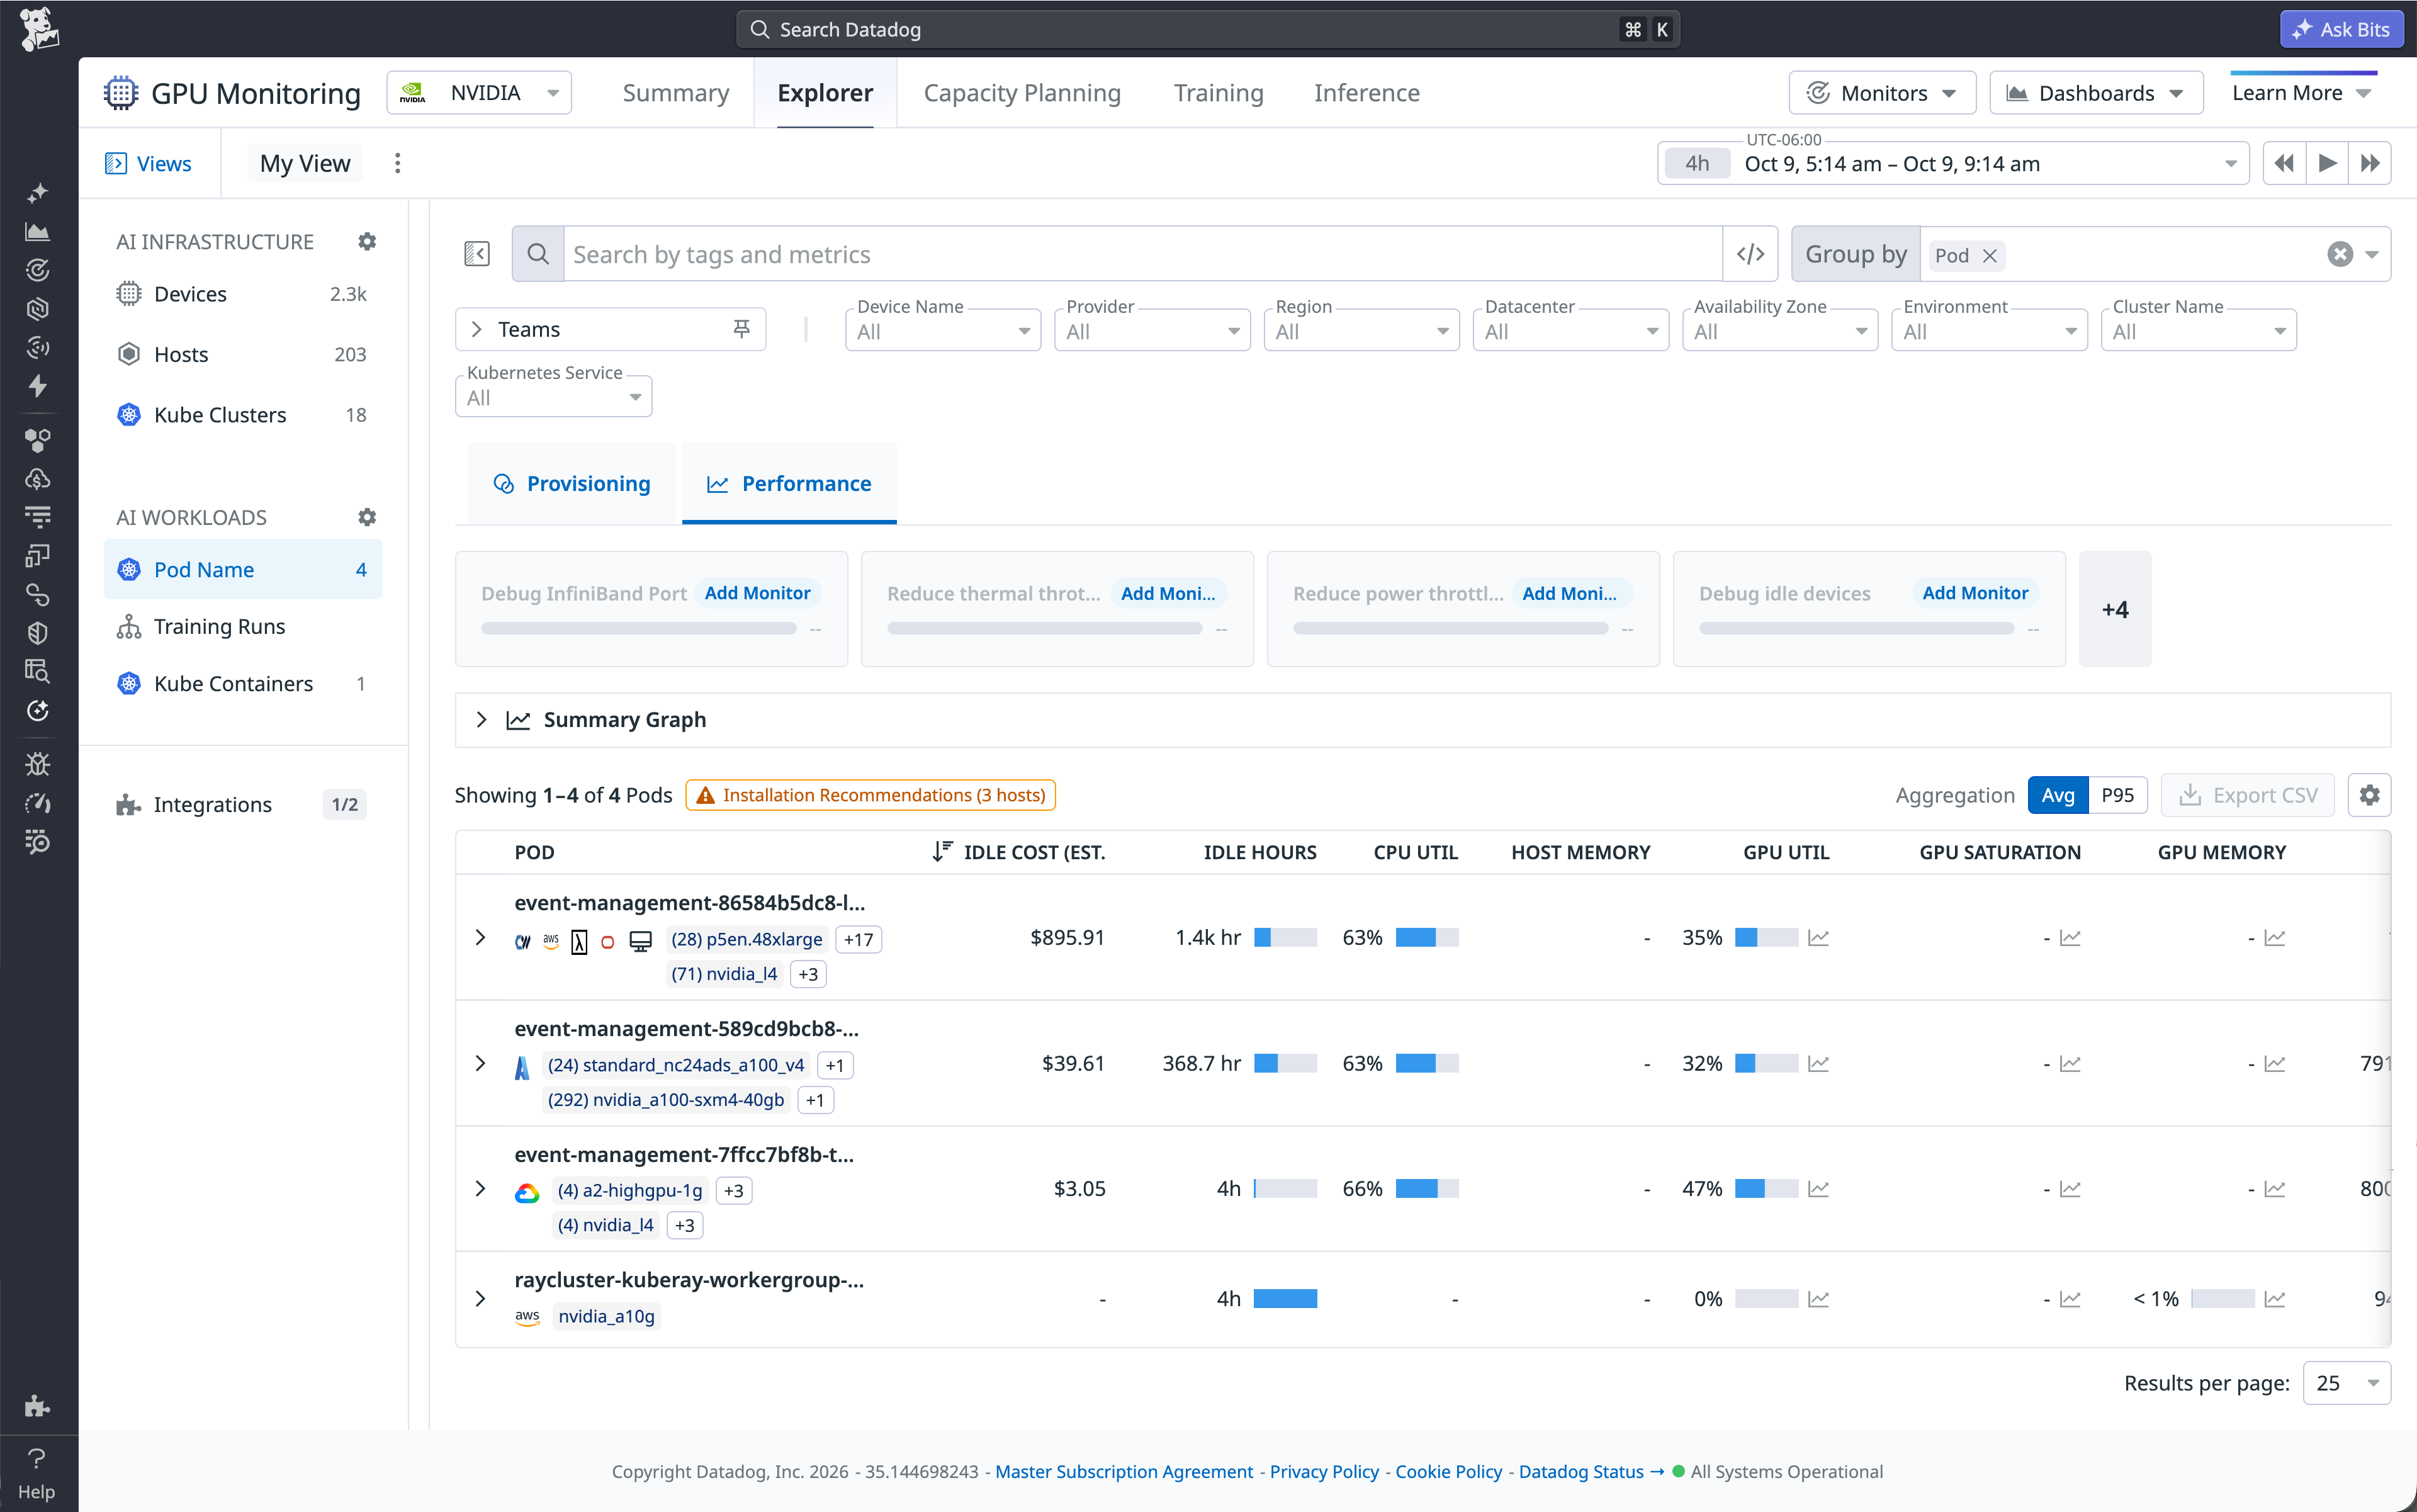Open GPU util graph for raycluster row
Screen dimensions: 2417x1512
click(x=1819, y=1299)
